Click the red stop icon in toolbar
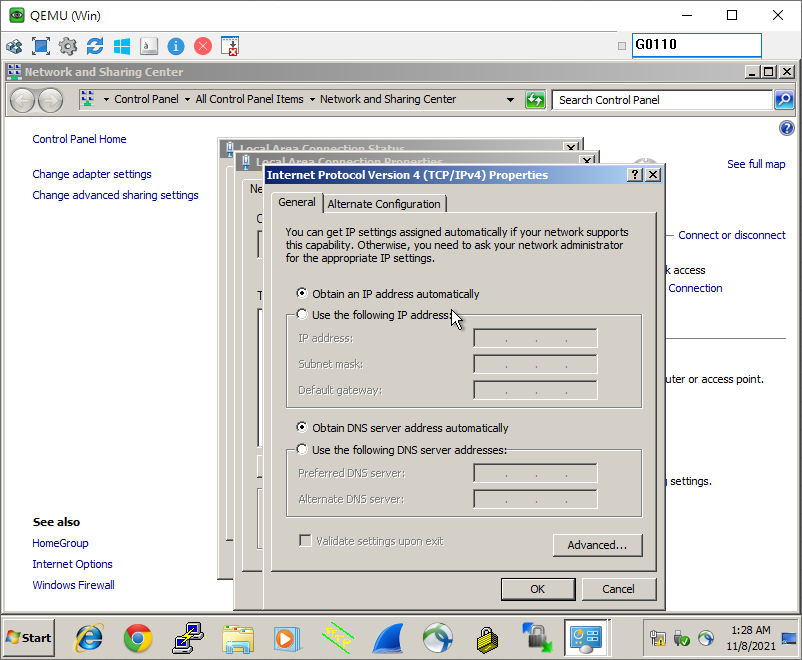802x660 pixels. coord(203,46)
